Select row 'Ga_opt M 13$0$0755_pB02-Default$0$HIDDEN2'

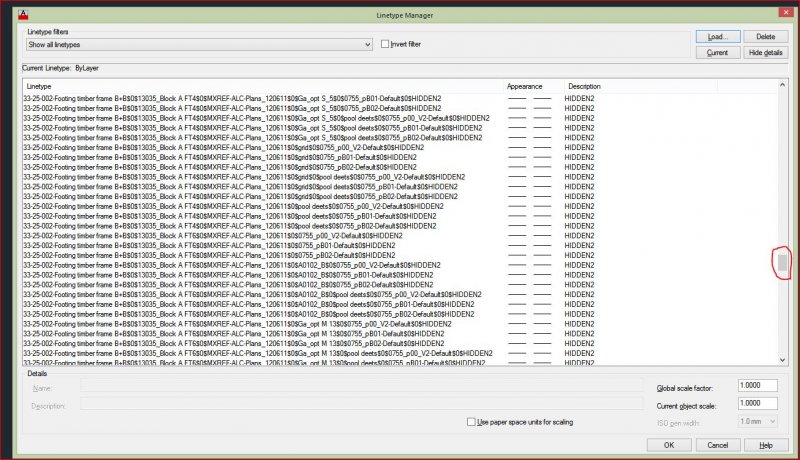coord(401,343)
